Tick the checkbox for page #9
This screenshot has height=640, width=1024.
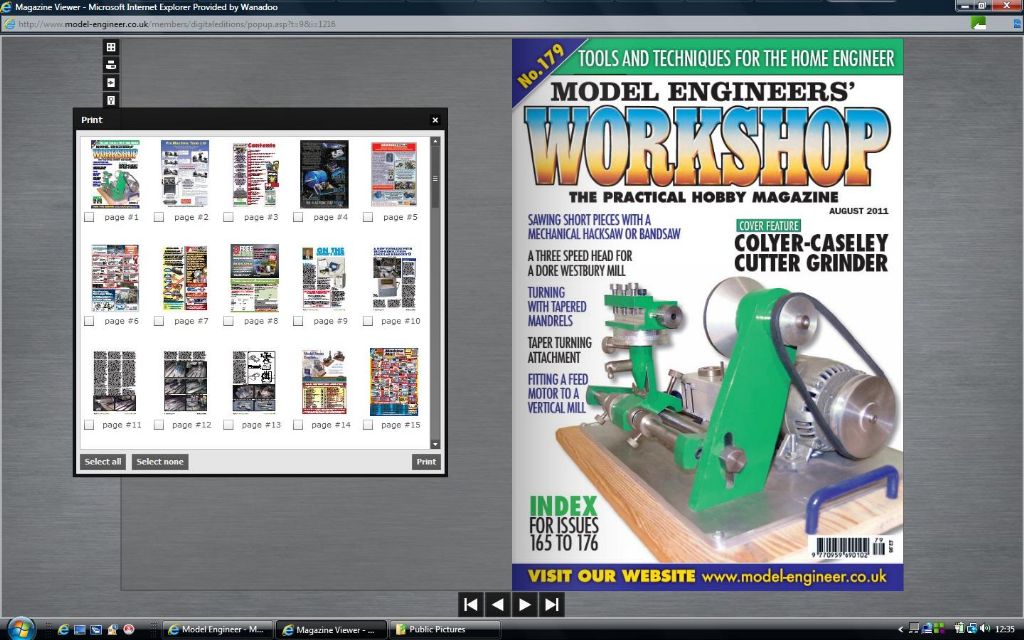point(298,321)
